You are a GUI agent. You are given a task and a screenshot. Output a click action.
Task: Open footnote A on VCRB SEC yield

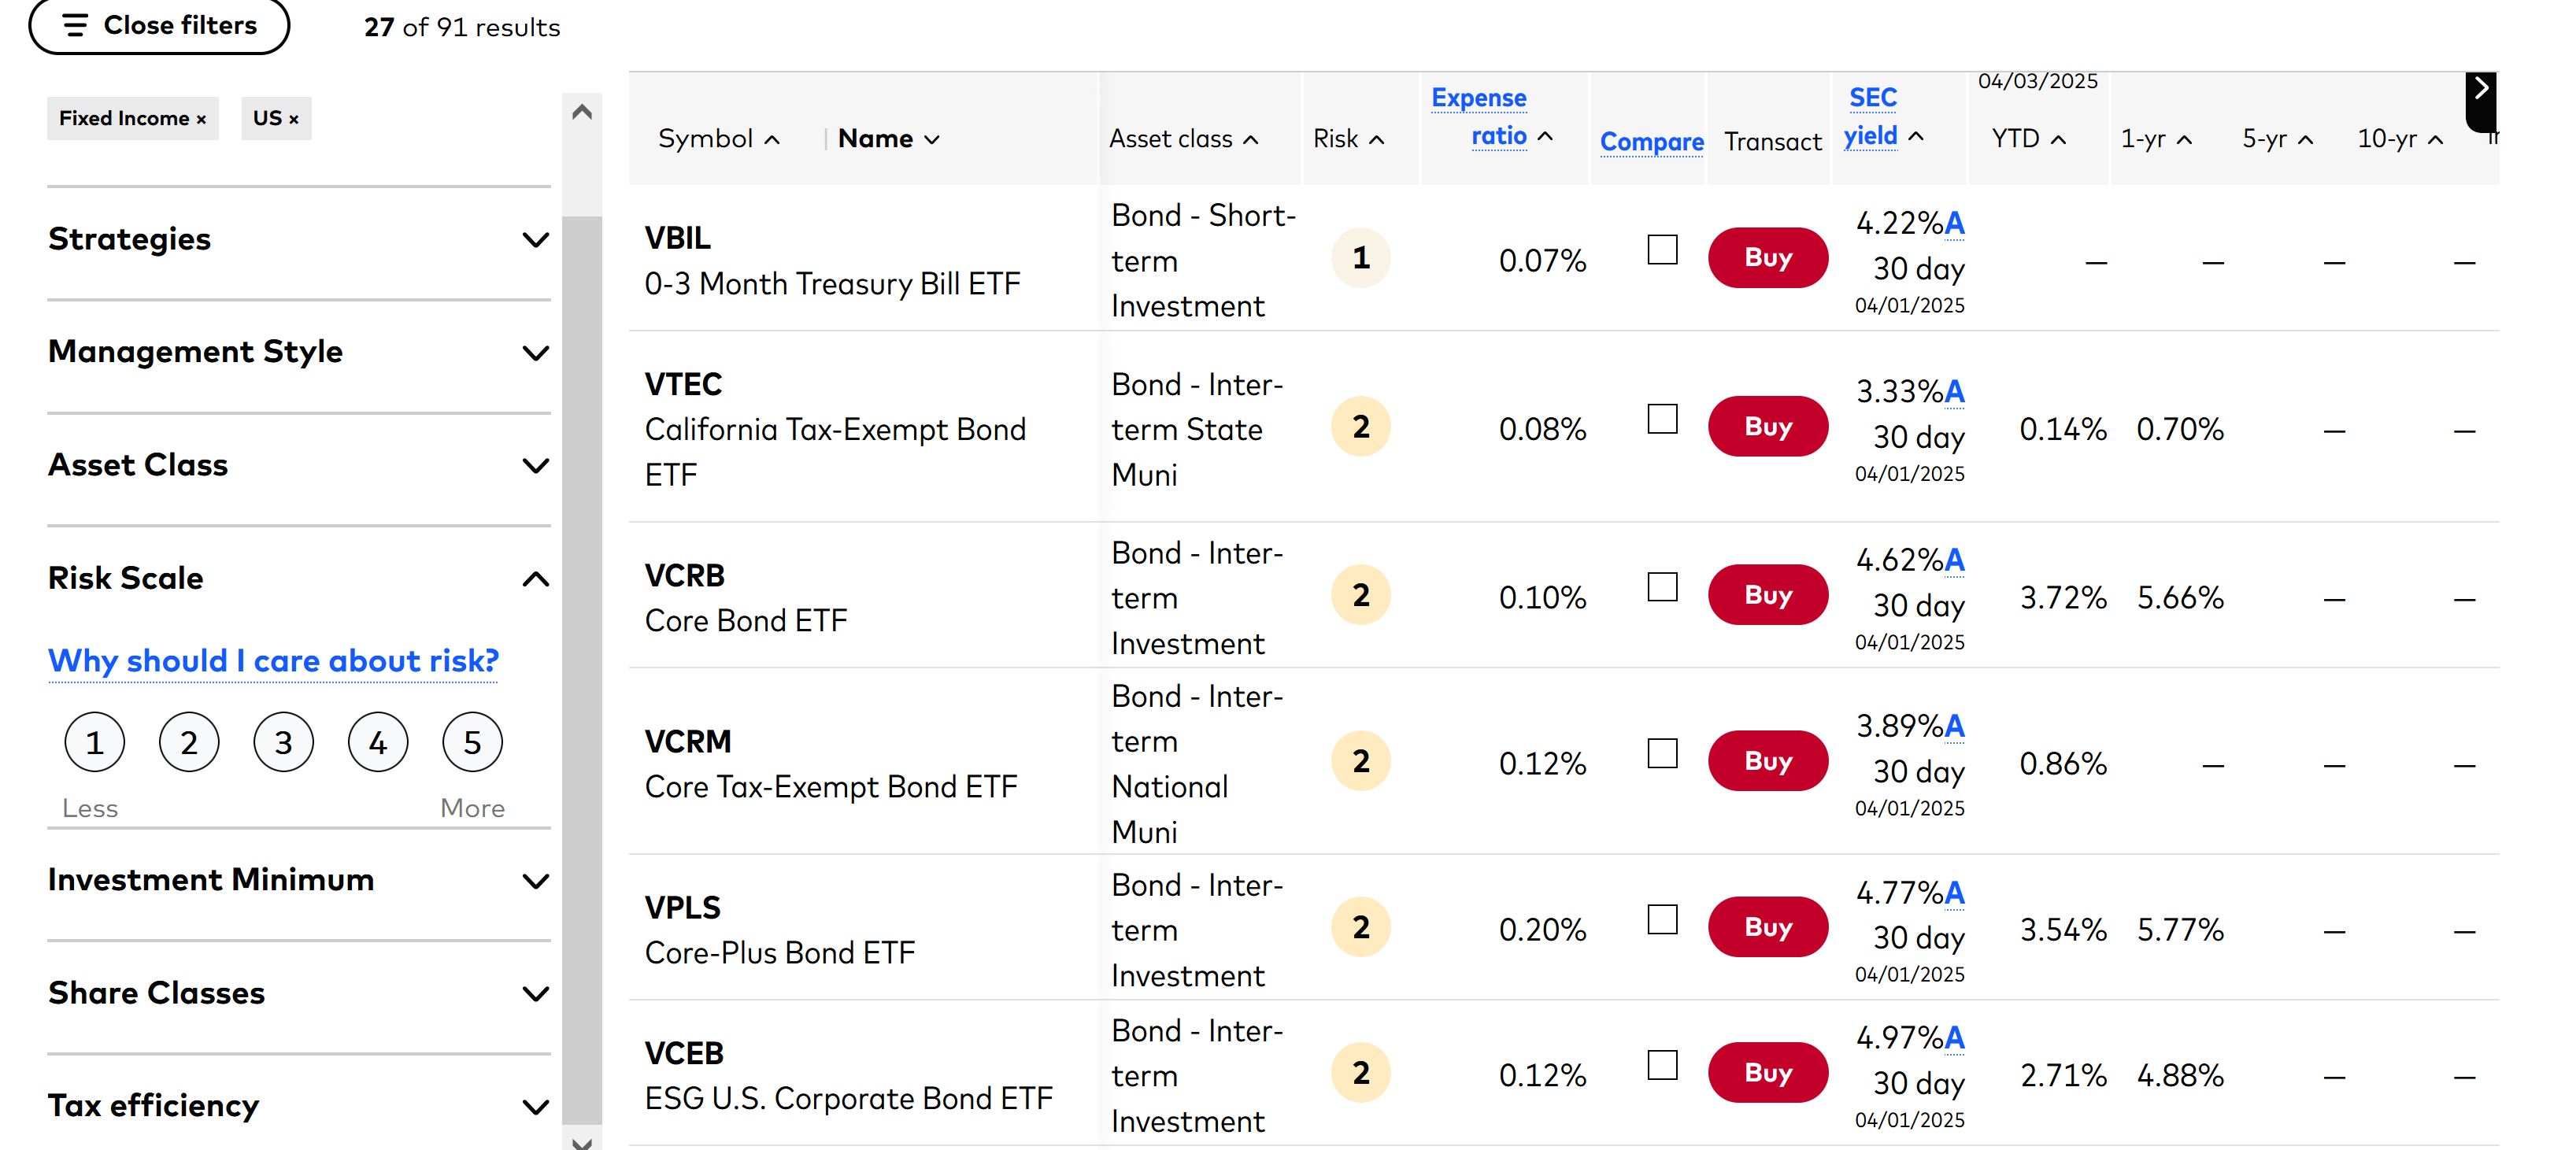1955,560
